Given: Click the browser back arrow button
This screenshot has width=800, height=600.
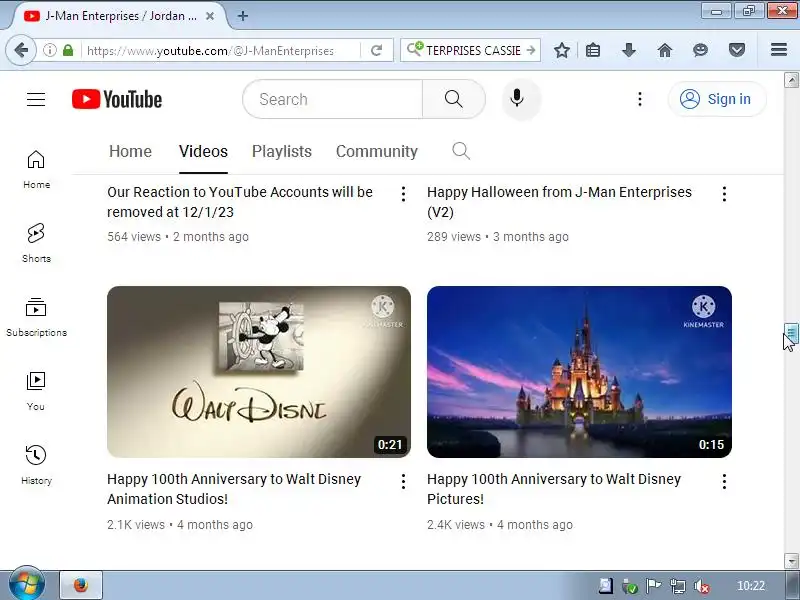Looking at the screenshot, I should pos(21,50).
